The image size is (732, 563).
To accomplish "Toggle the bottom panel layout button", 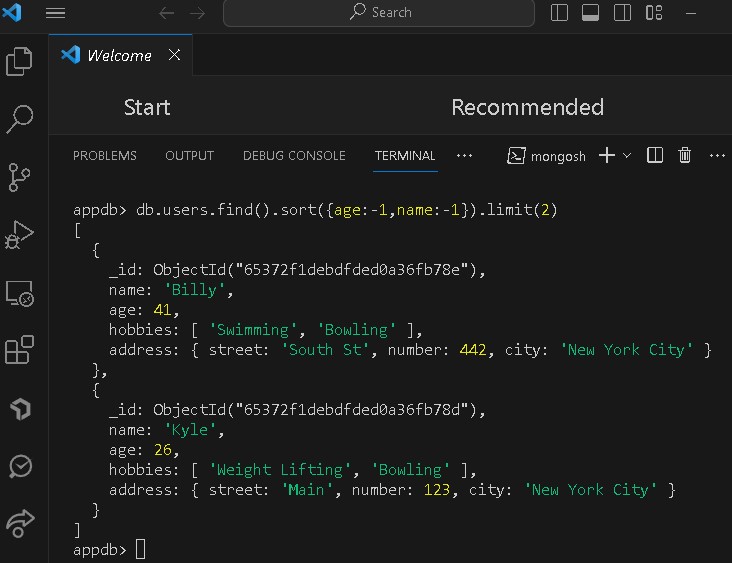I will (591, 13).
